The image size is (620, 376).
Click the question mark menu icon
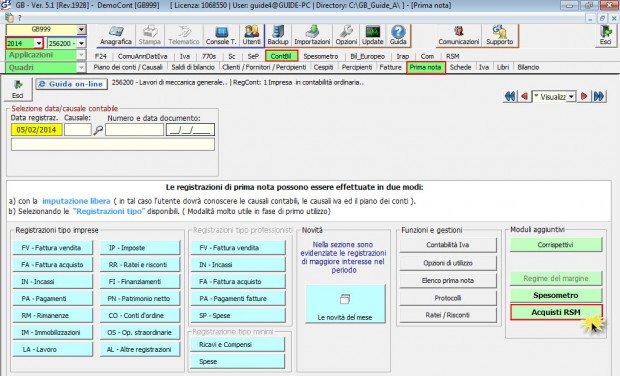19,18
